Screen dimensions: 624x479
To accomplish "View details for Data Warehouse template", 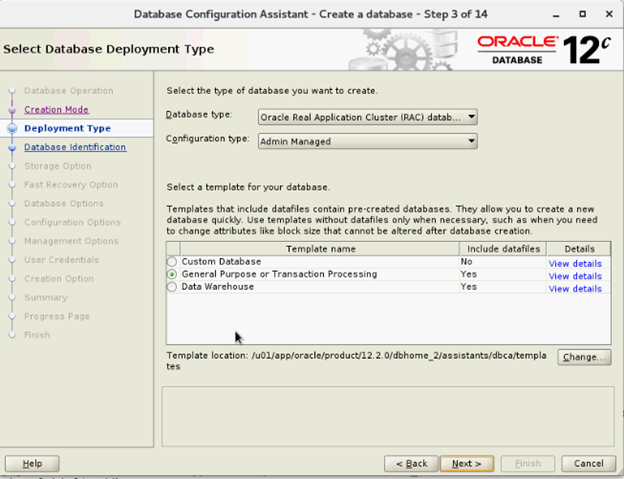I will coord(575,289).
